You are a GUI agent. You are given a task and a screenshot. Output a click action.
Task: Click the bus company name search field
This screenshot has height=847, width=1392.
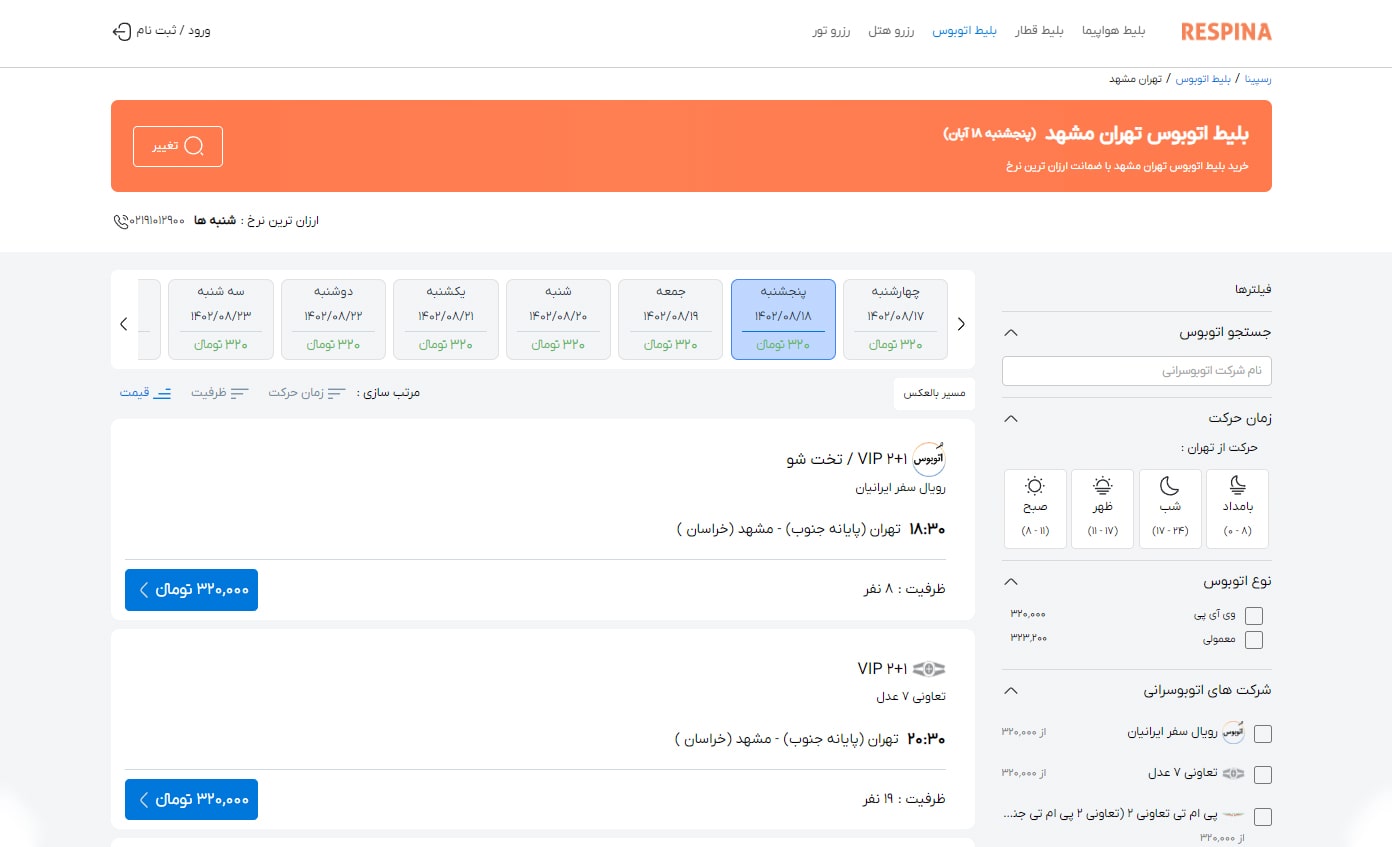tap(1137, 370)
